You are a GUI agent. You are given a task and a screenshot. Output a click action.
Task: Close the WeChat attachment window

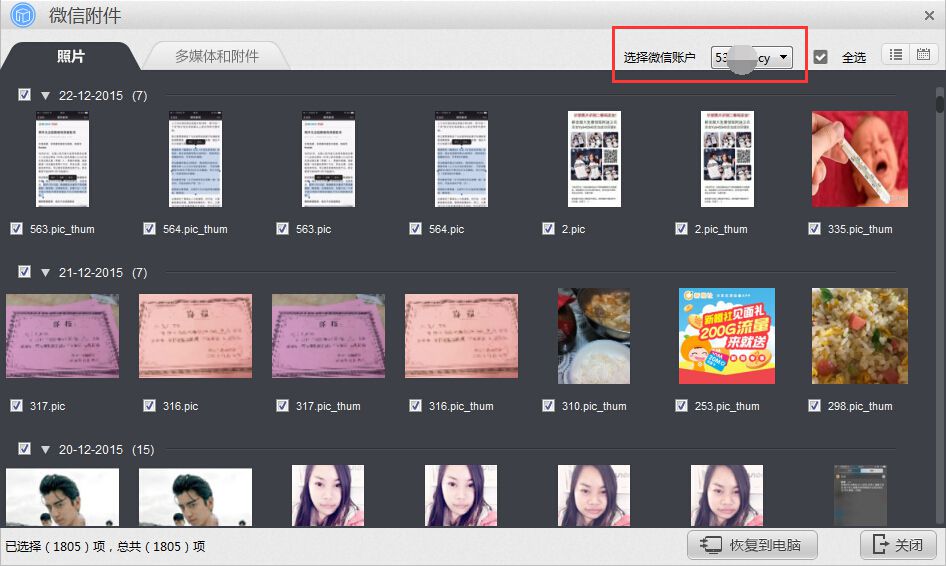pos(929,15)
